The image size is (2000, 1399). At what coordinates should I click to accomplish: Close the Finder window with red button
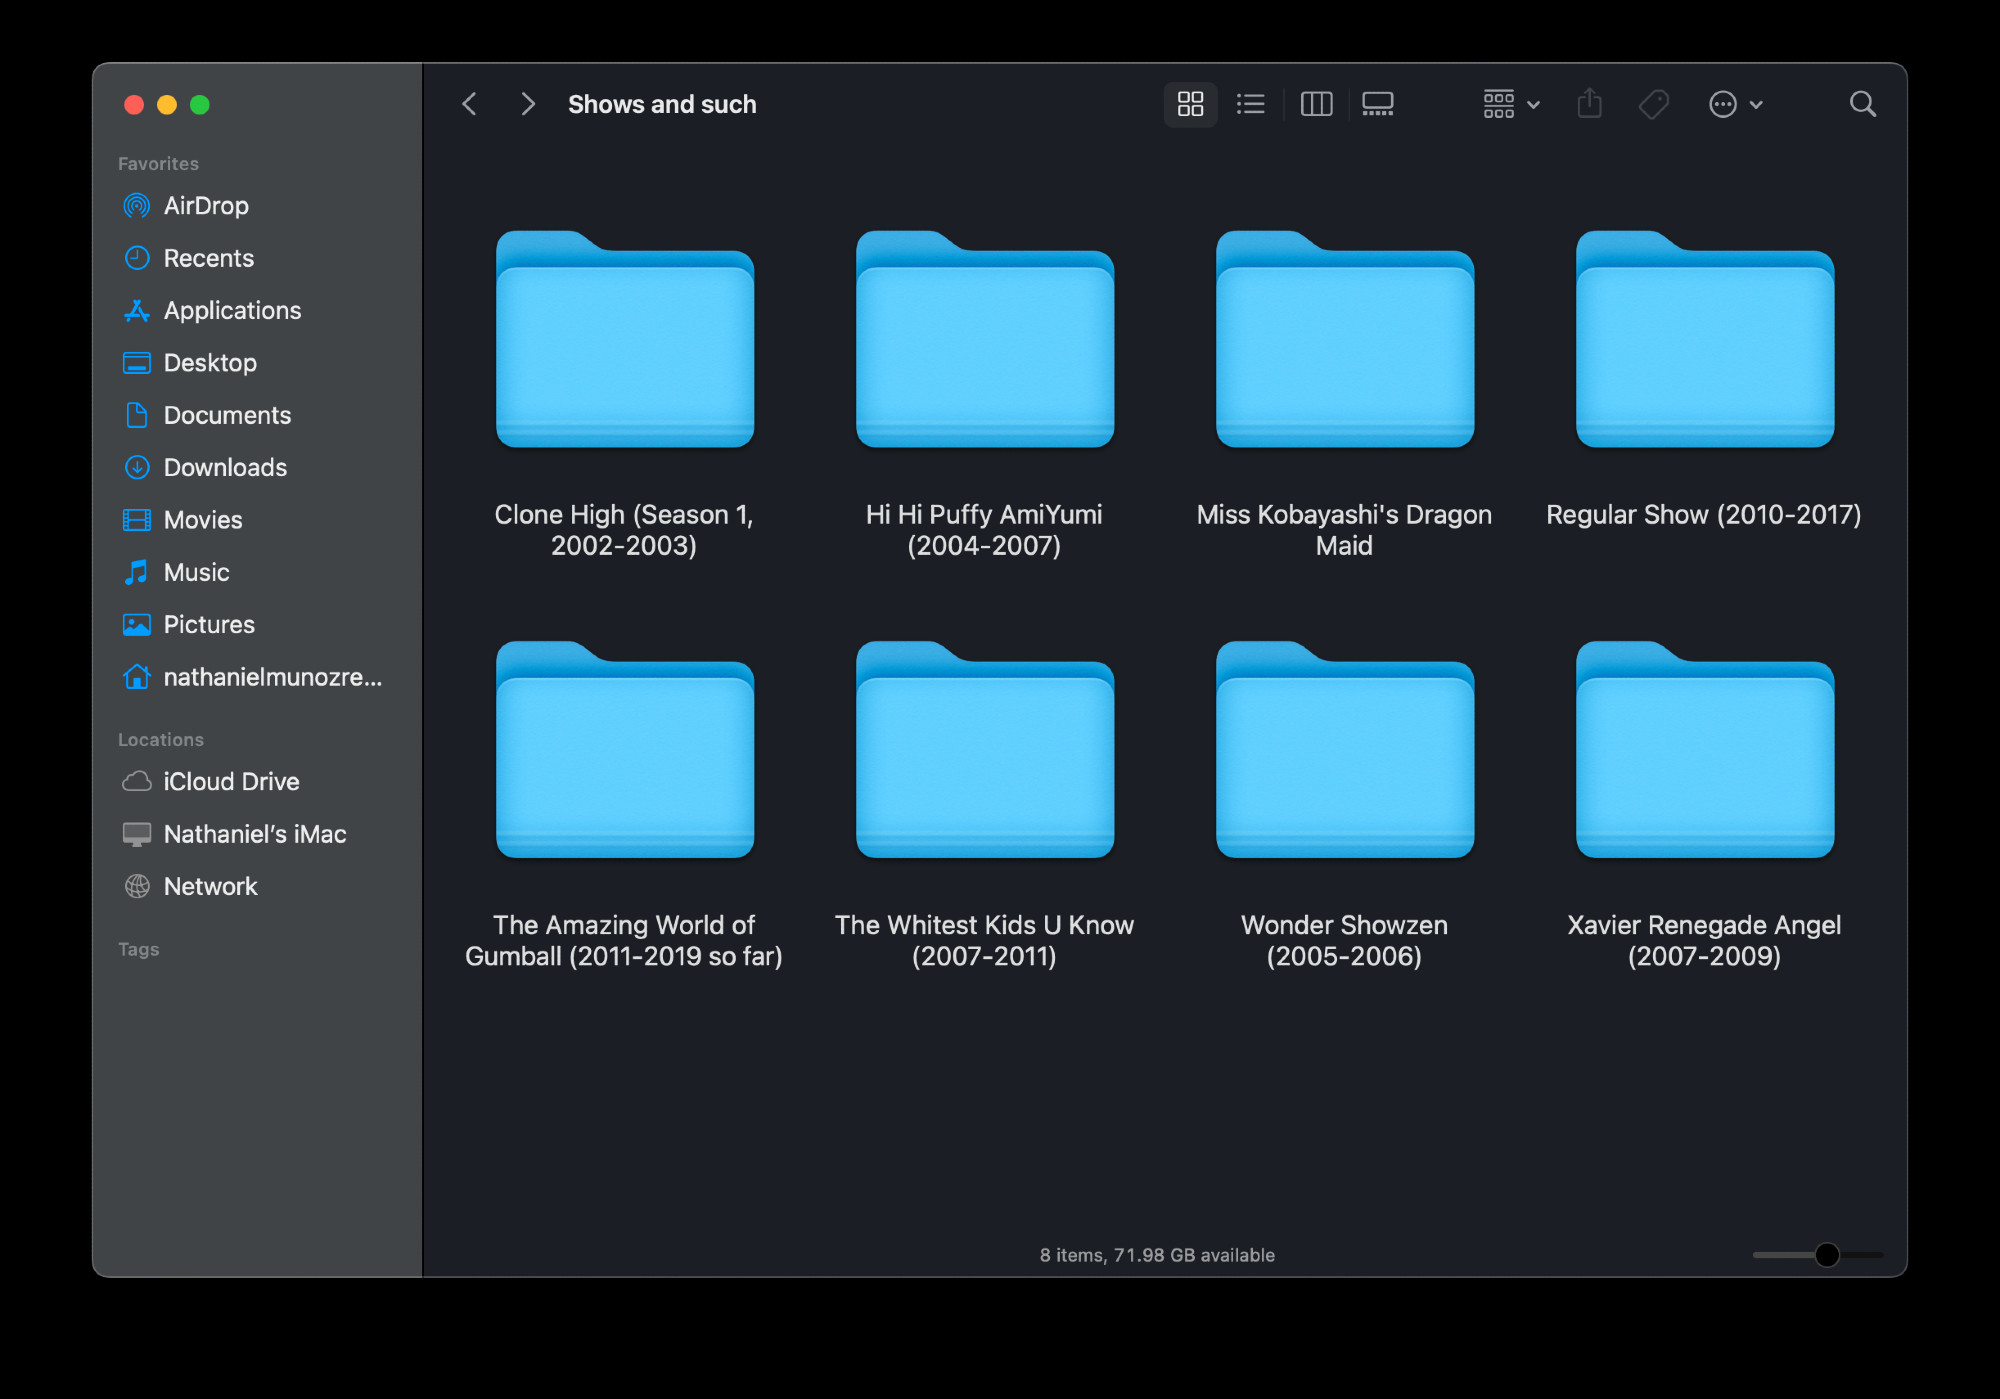134,105
